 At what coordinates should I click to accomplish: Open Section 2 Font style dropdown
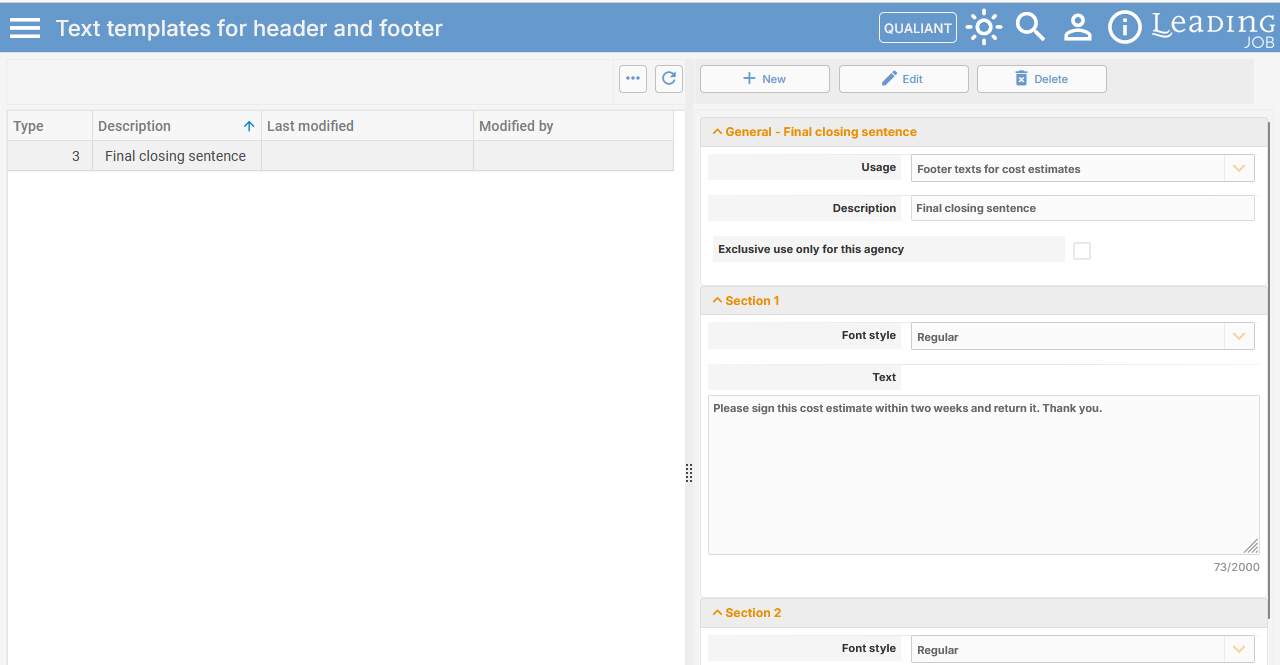[1083, 649]
